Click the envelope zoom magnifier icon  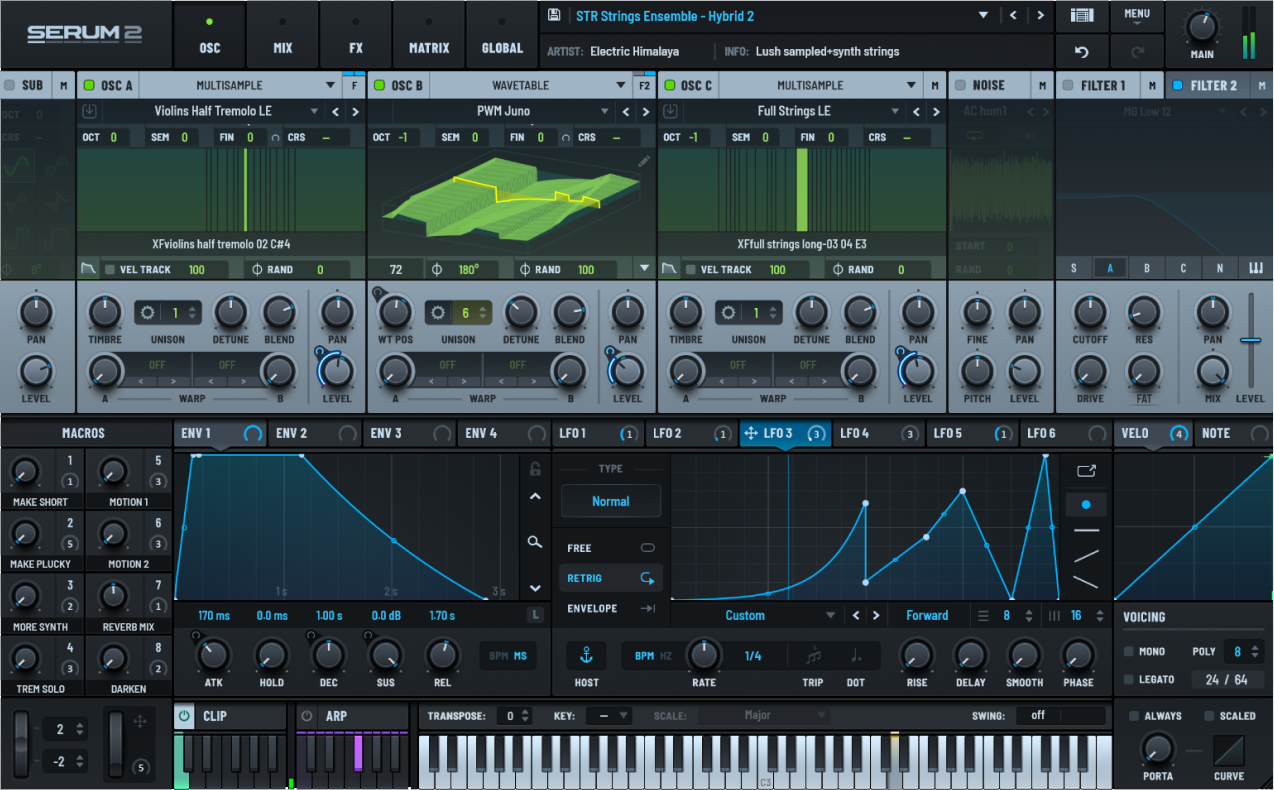click(535, 542)
